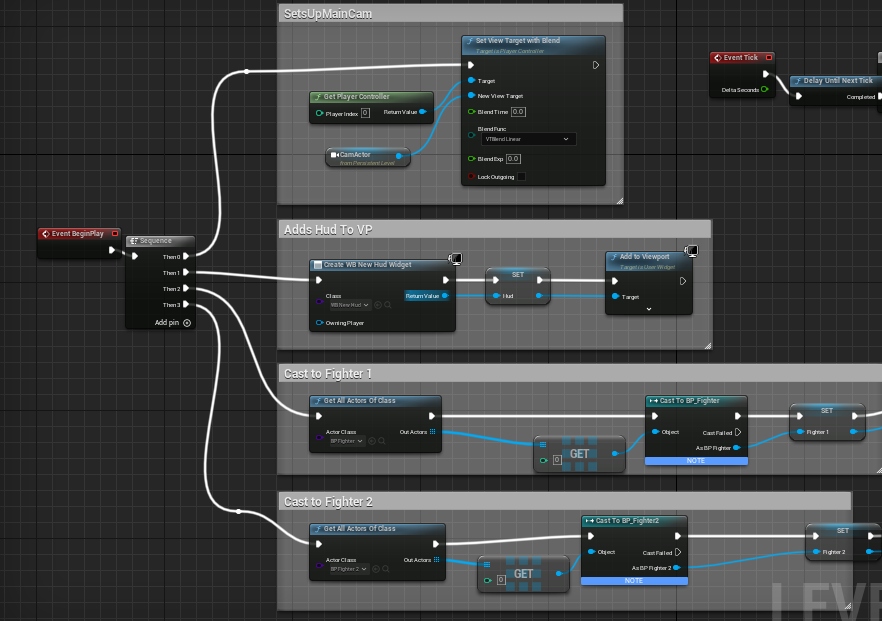Click the Cast to Fighter 1 comment header
Image resolution: width=882 pixels, height=621 pixels.
click(580, 374)
